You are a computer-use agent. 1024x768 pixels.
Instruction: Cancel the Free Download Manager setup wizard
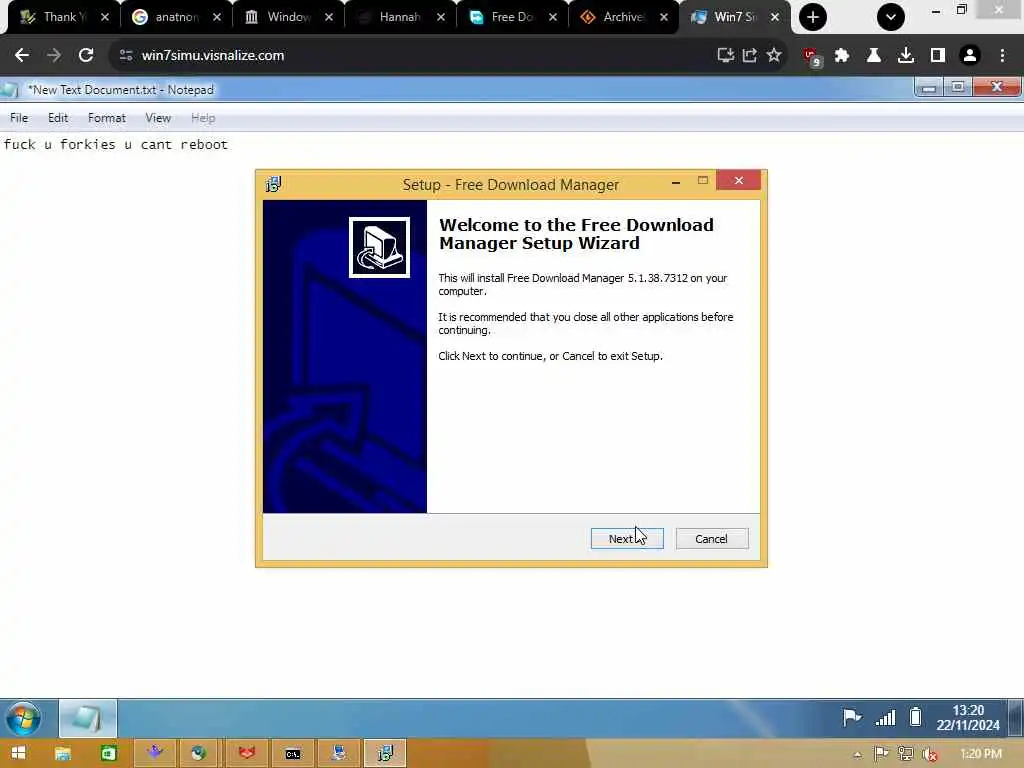pyautogui.click(x=712, y=539)
